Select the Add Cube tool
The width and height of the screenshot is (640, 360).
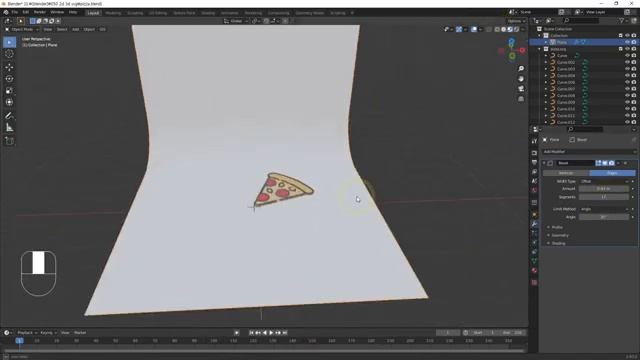click(9, 141)
